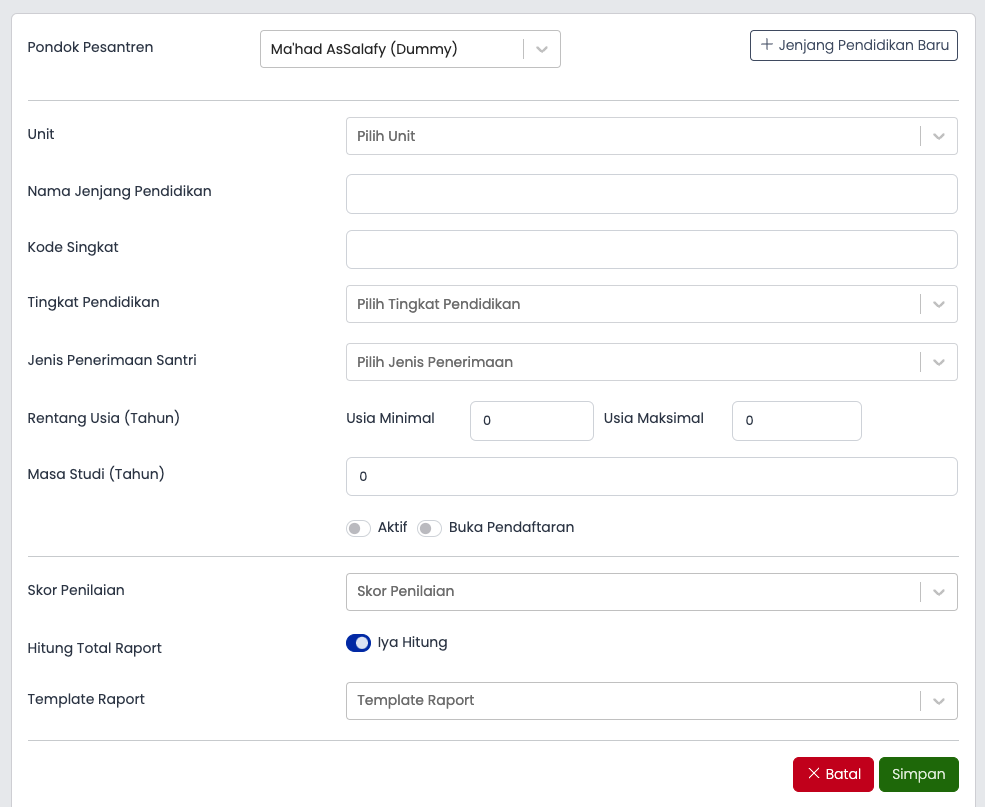
Task: Click the Simpan button
Action: [918, 774]
